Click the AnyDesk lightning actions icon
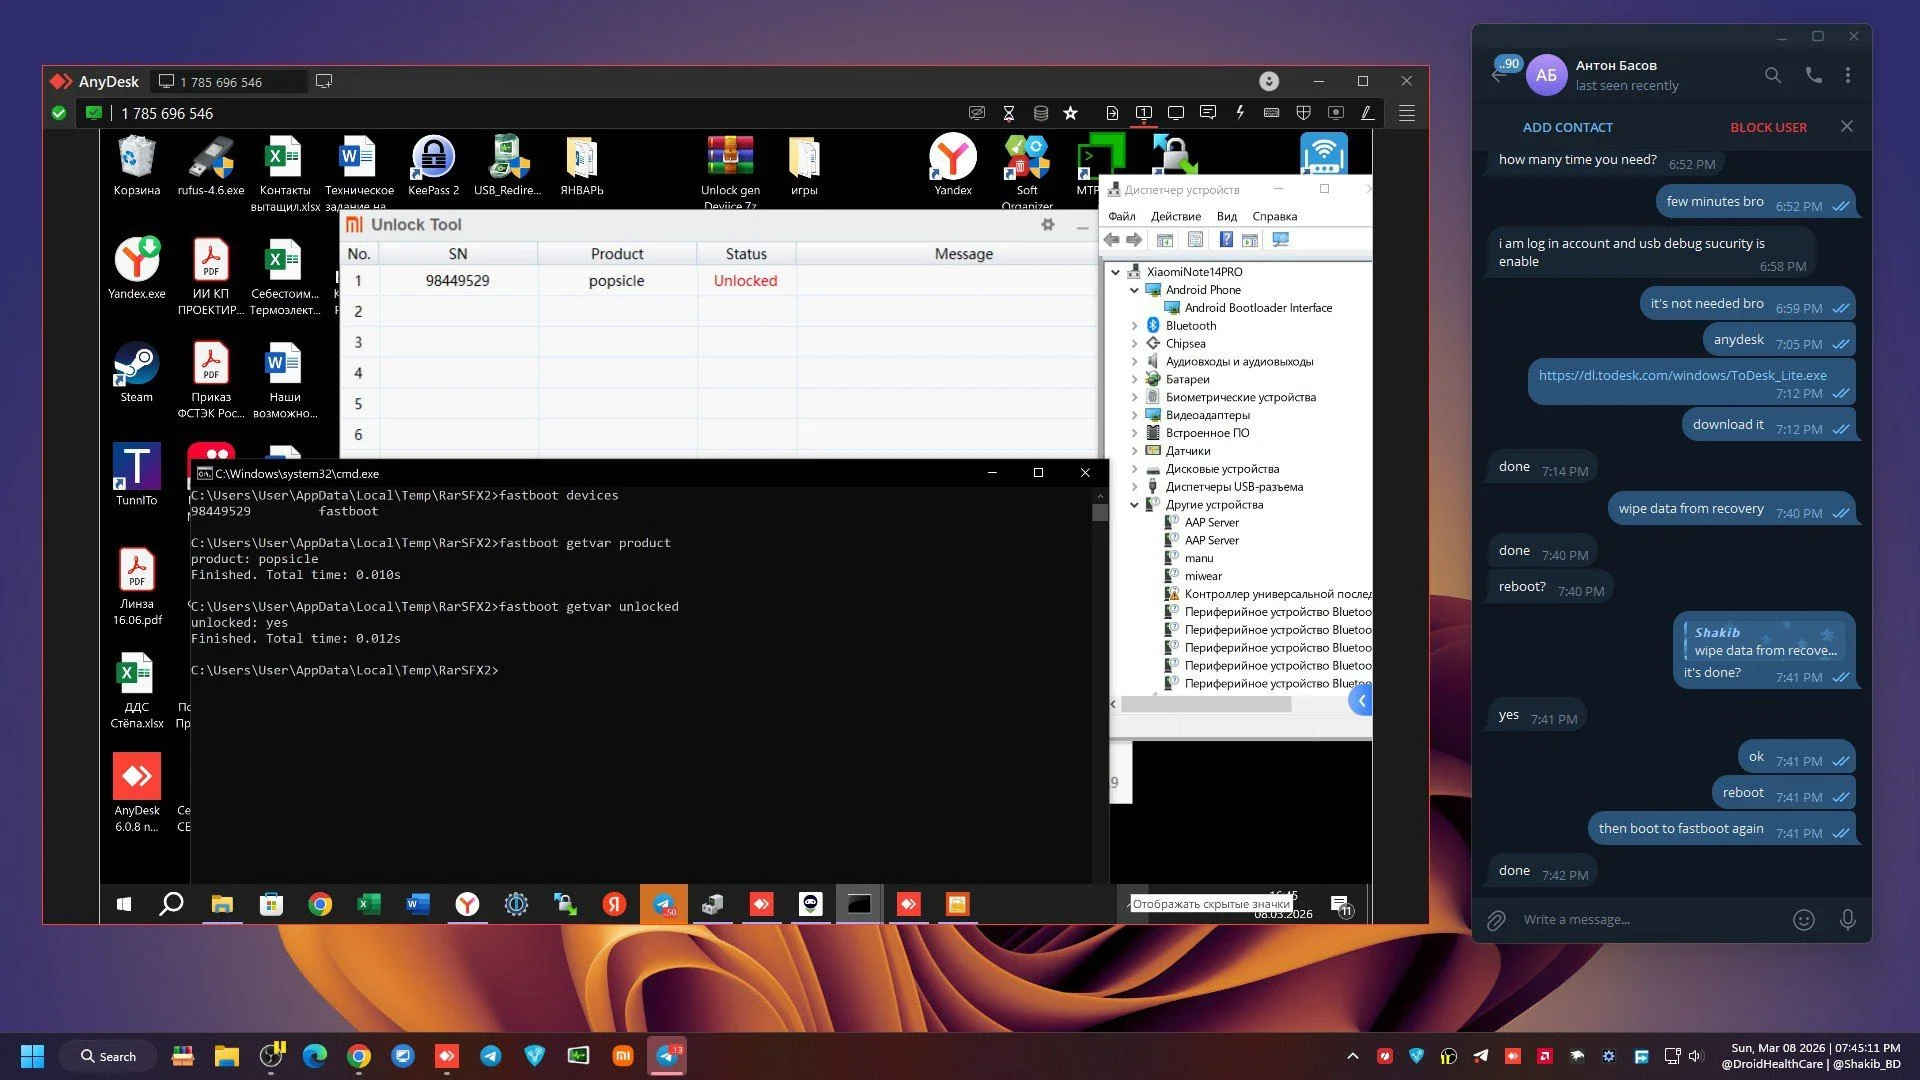The height and width of the screenshot is (1080, 1920). coord(1240,113)
